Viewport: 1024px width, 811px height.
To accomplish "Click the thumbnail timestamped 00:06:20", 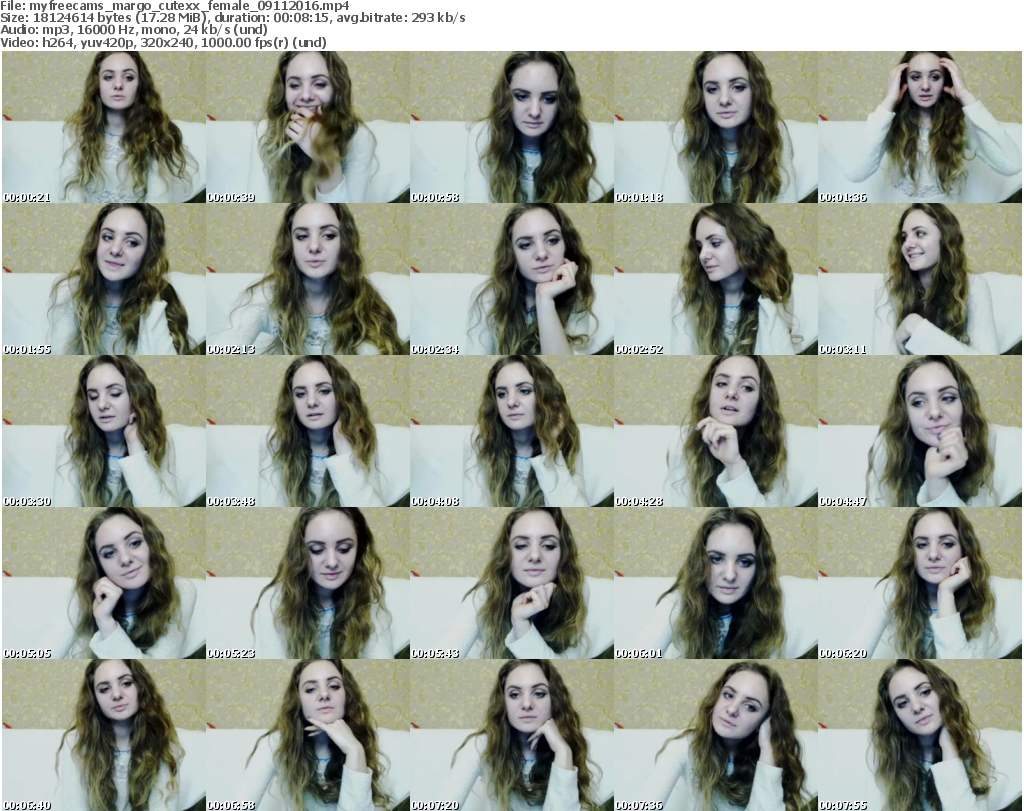I will tap(920, 583).
